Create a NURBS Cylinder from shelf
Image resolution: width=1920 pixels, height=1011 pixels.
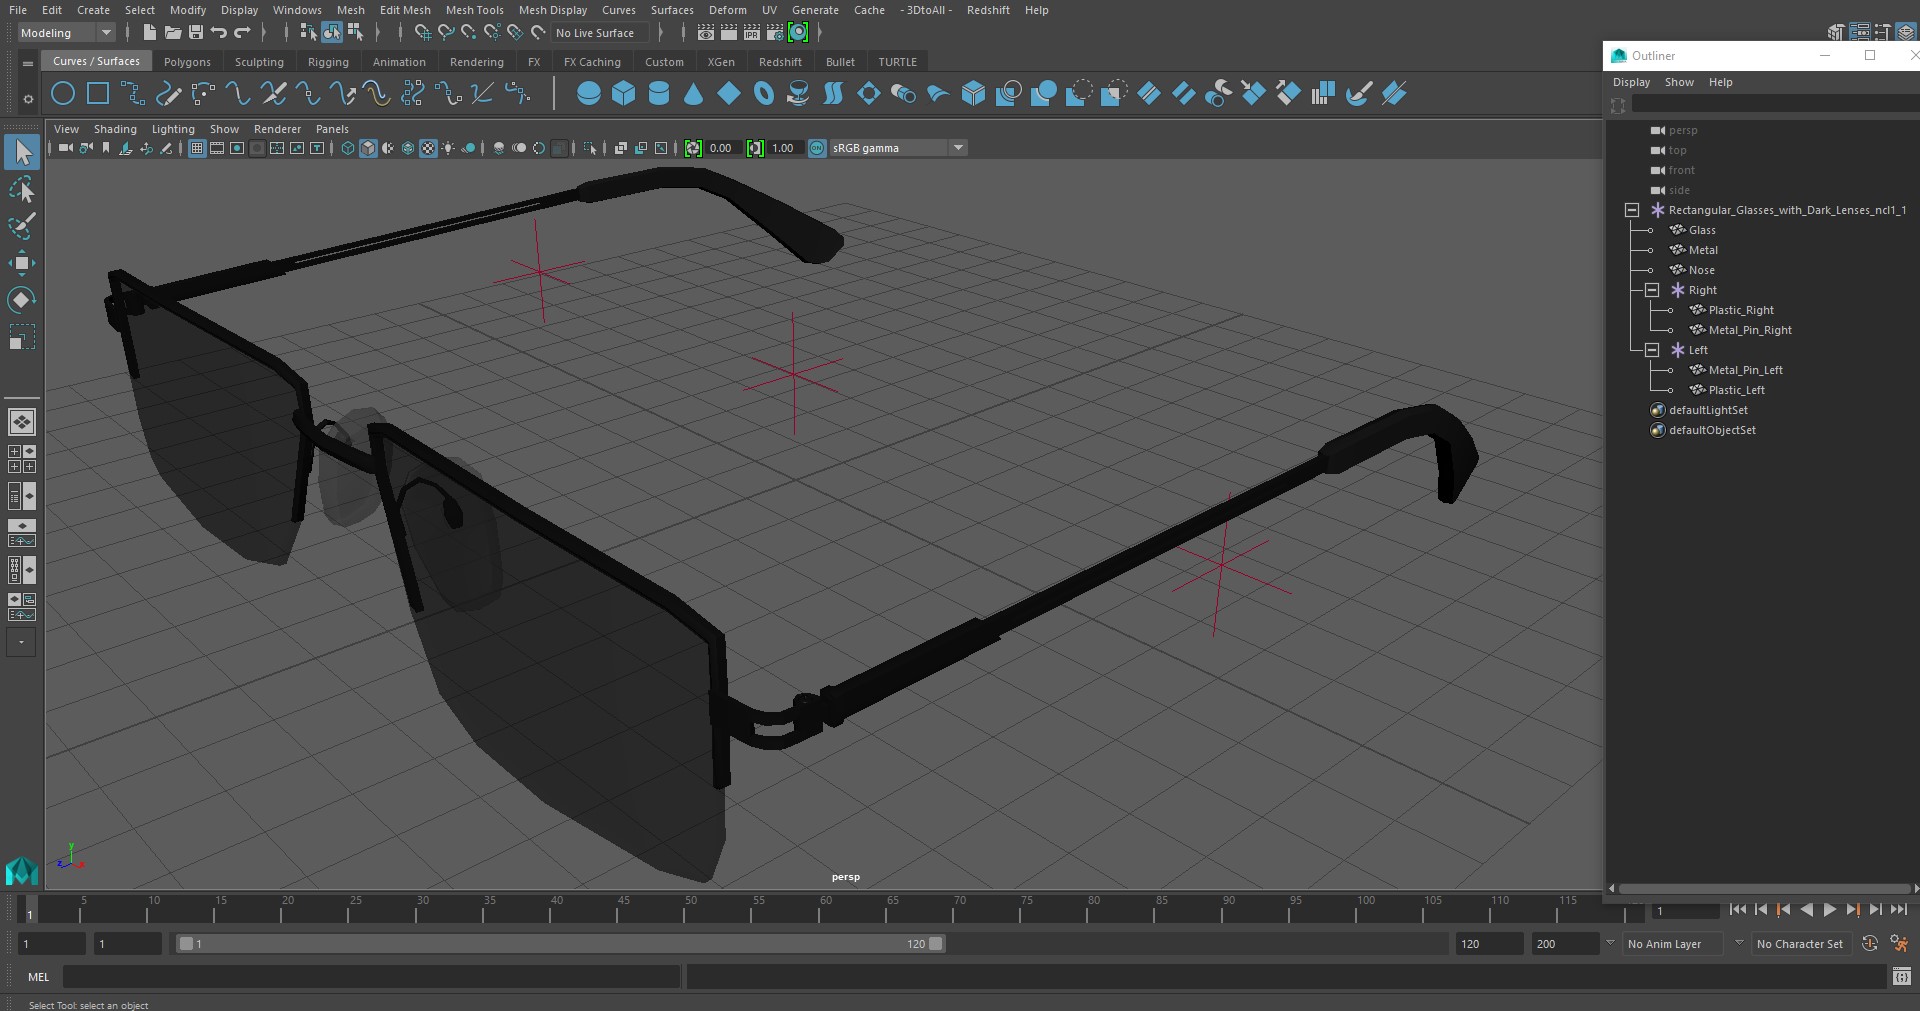(x=659, y=94)
